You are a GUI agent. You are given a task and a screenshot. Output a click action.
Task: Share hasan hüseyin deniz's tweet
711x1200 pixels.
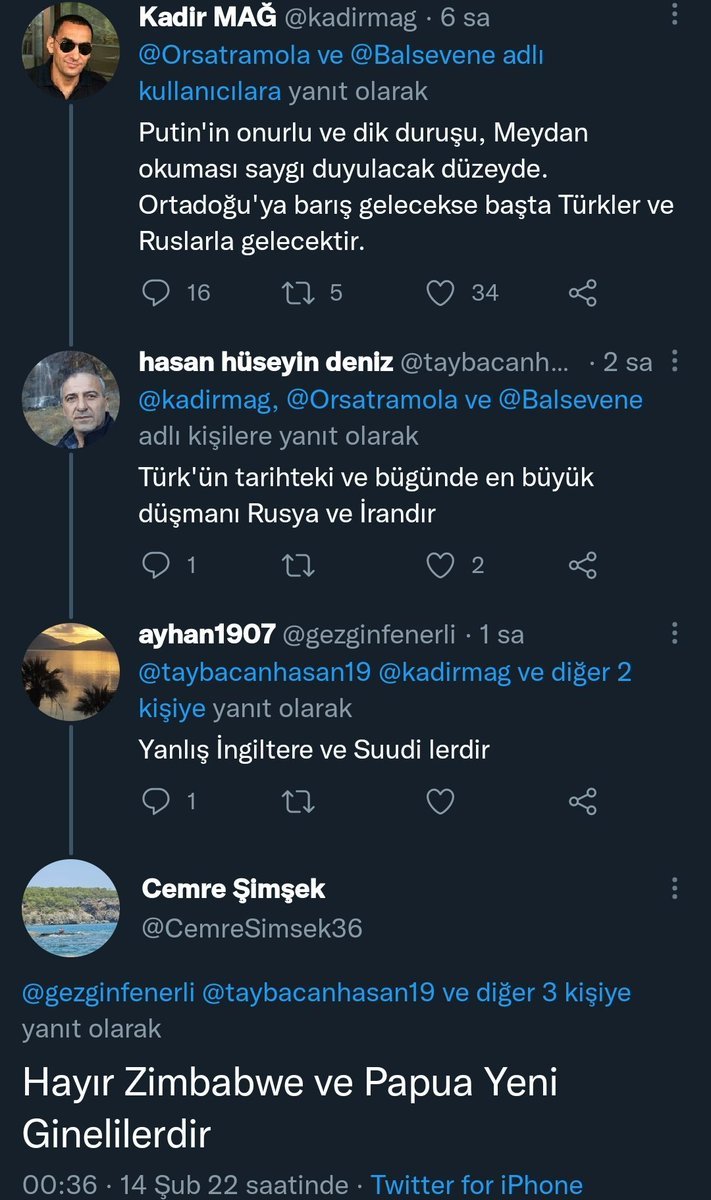[x=582, y=565]
